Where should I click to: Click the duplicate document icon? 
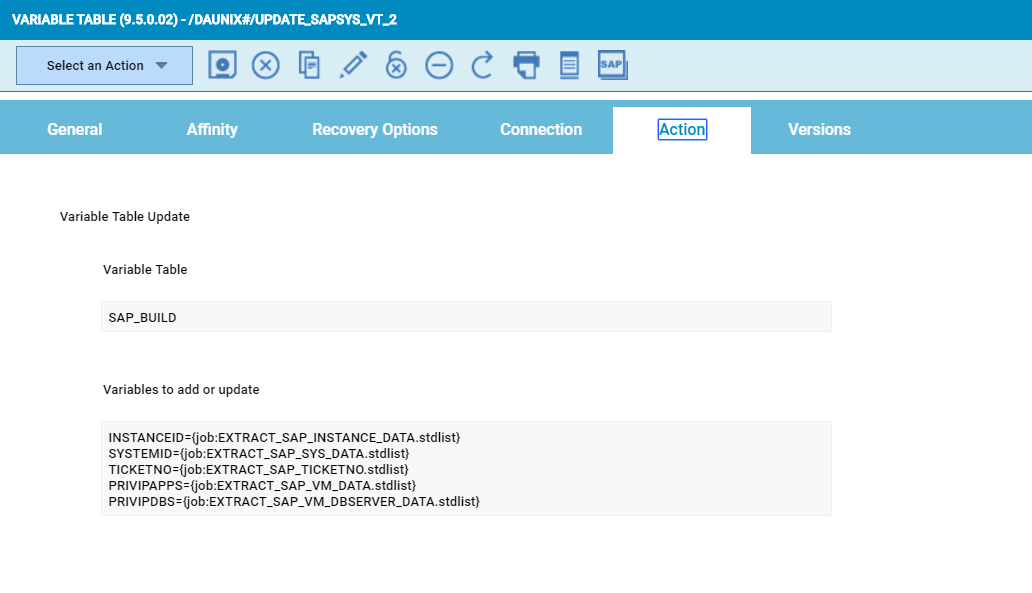point(309,66)
